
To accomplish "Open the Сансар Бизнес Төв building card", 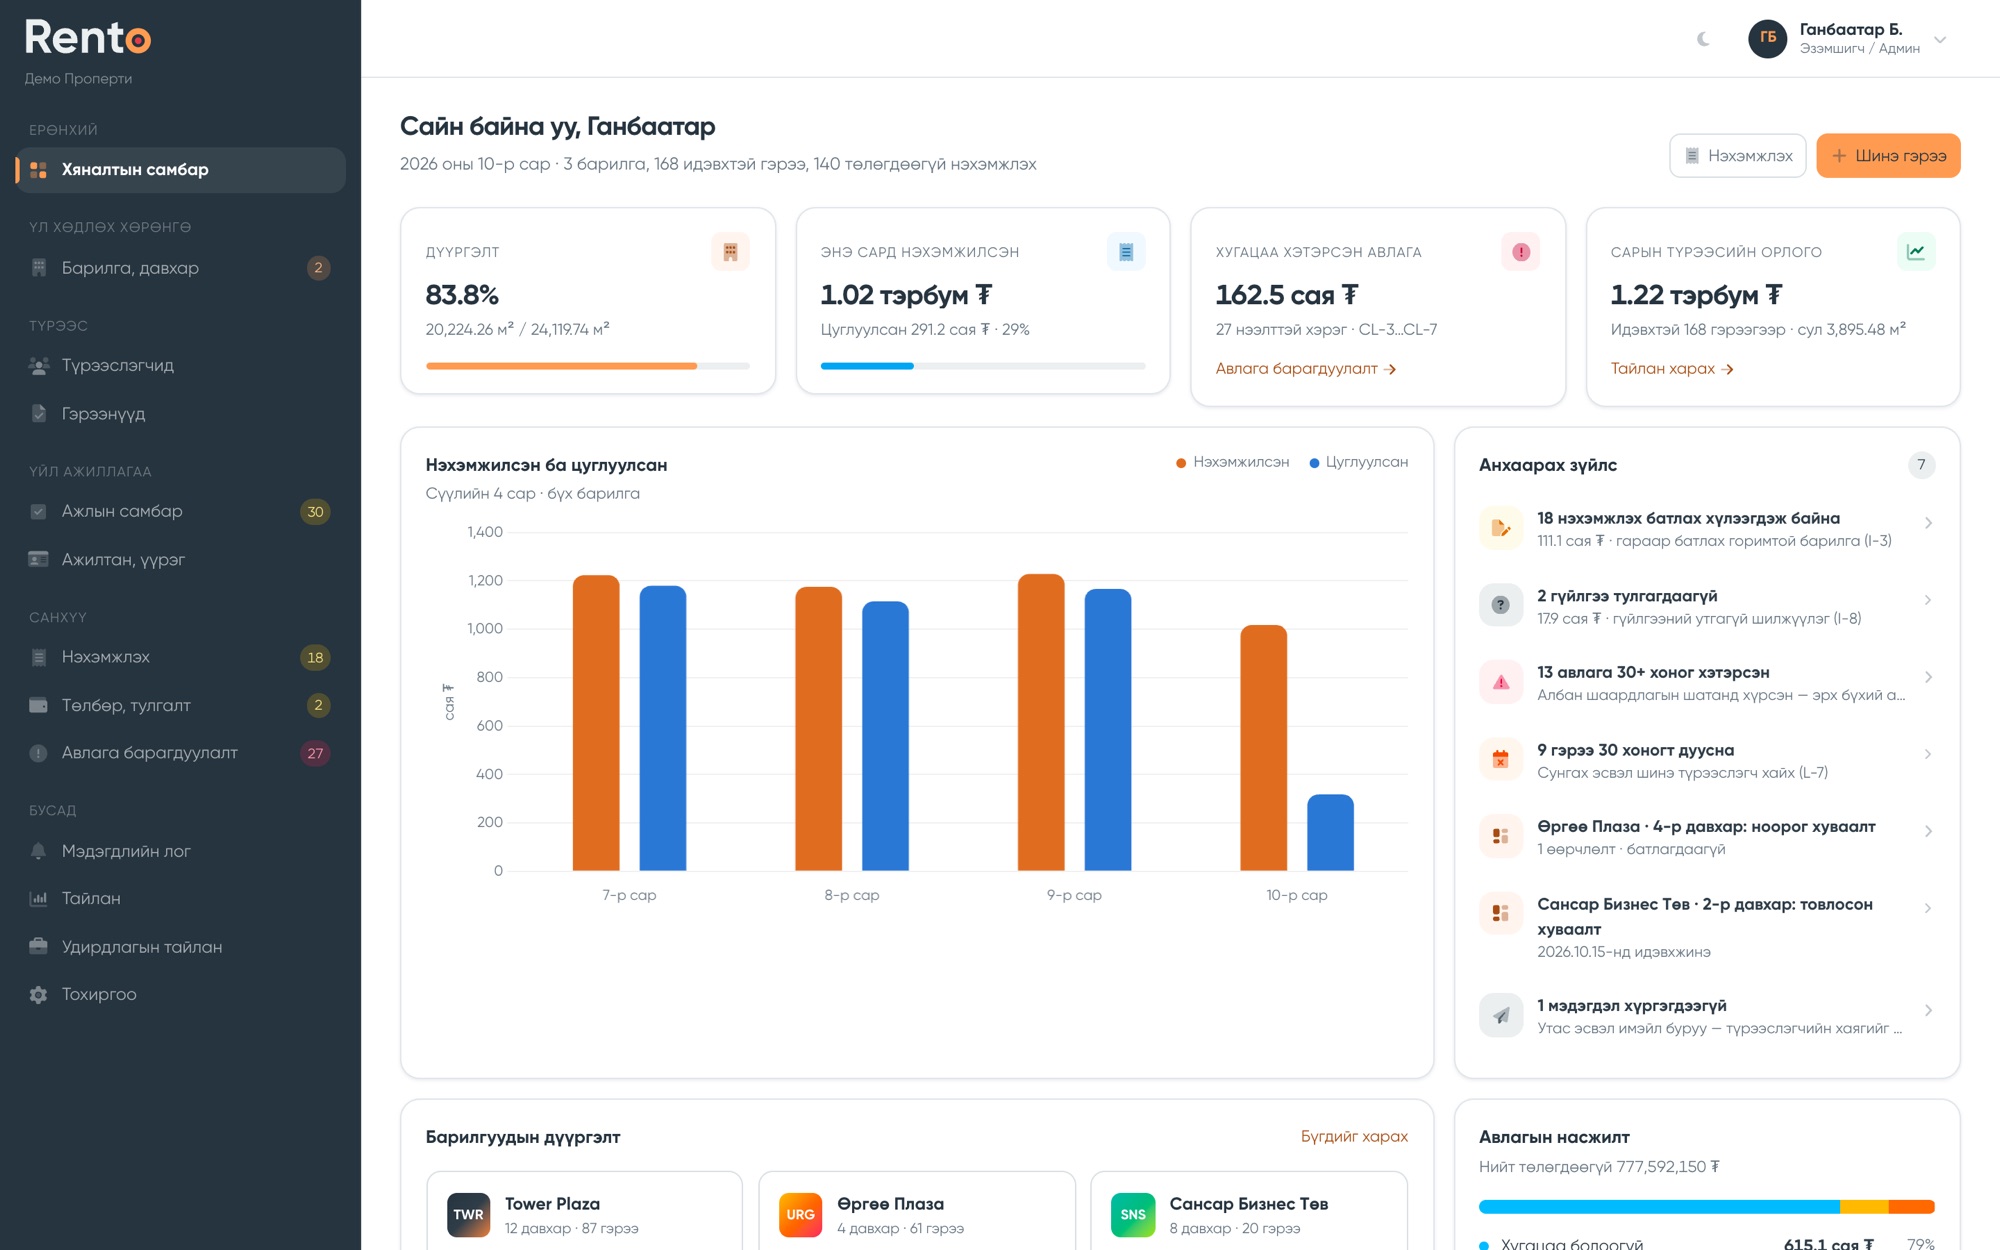I will pos(1249,1211).
